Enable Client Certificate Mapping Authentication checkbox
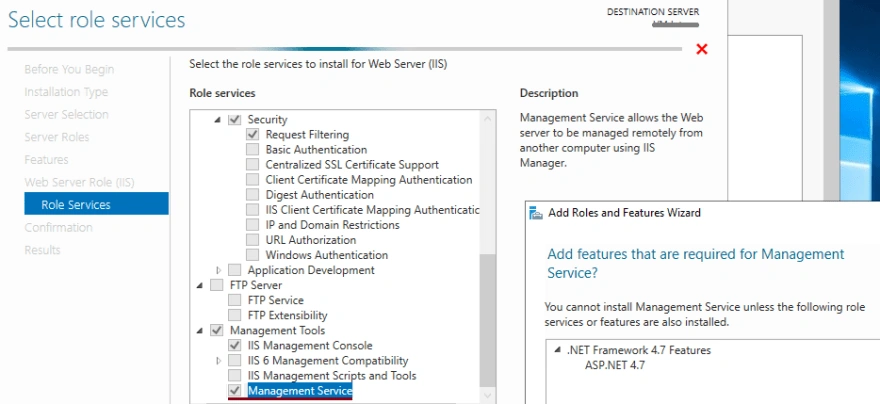The height and width of the screenshot is (404, 880). click(253, 180)
